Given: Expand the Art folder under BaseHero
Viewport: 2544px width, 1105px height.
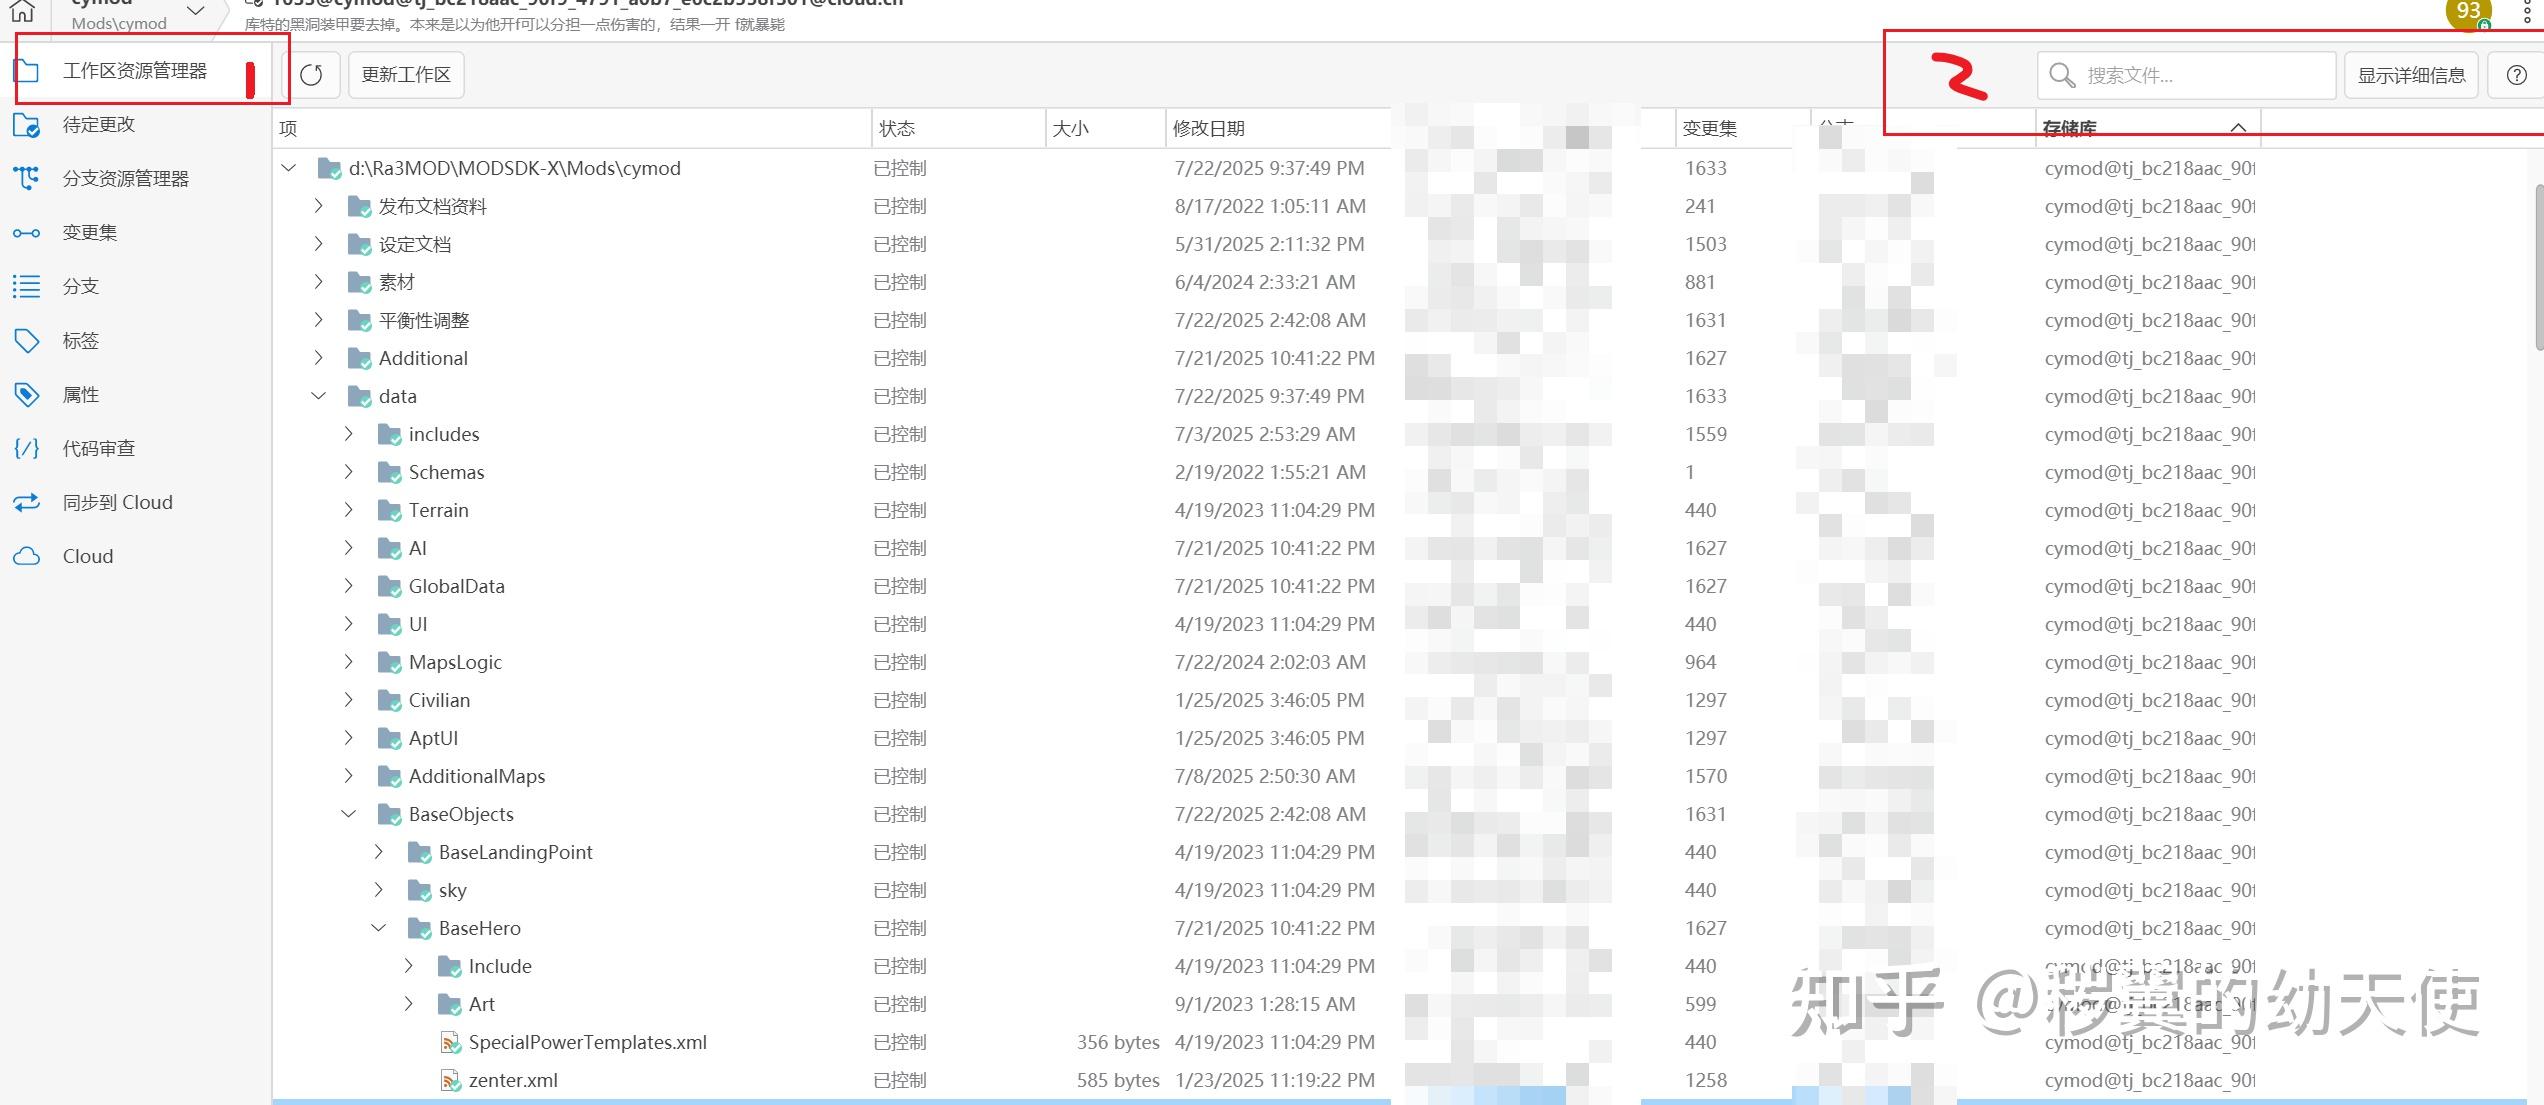Looking at the screenshot, I should (408, 1004).
